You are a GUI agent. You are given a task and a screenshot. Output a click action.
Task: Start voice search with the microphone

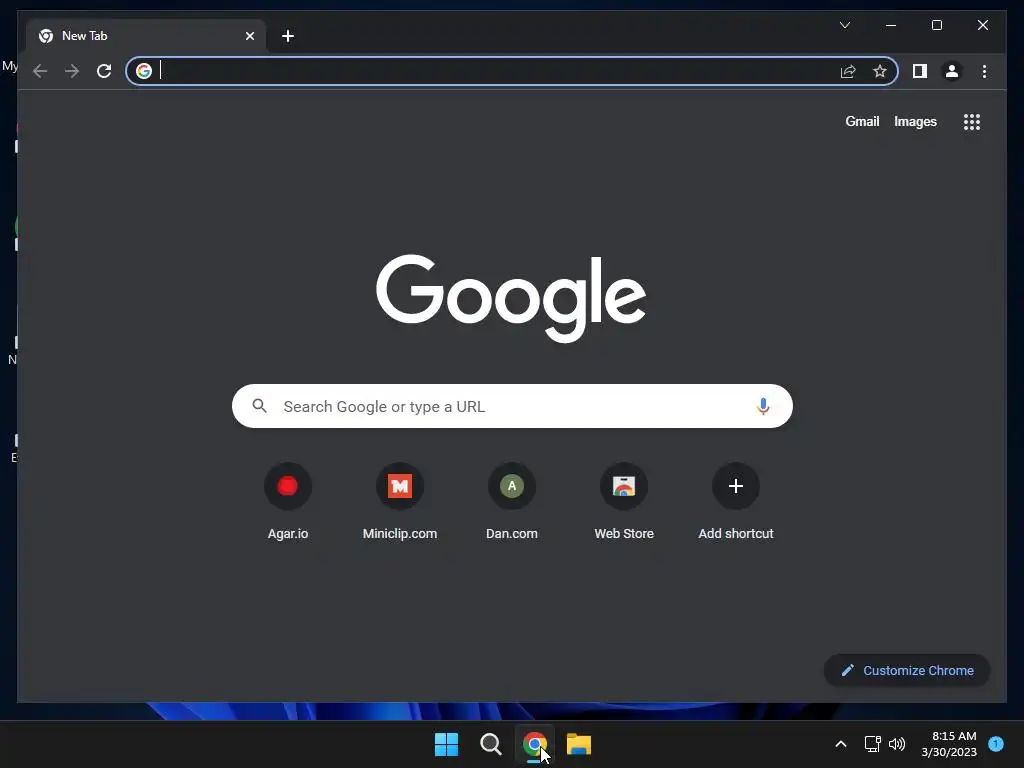coord(763,406)
